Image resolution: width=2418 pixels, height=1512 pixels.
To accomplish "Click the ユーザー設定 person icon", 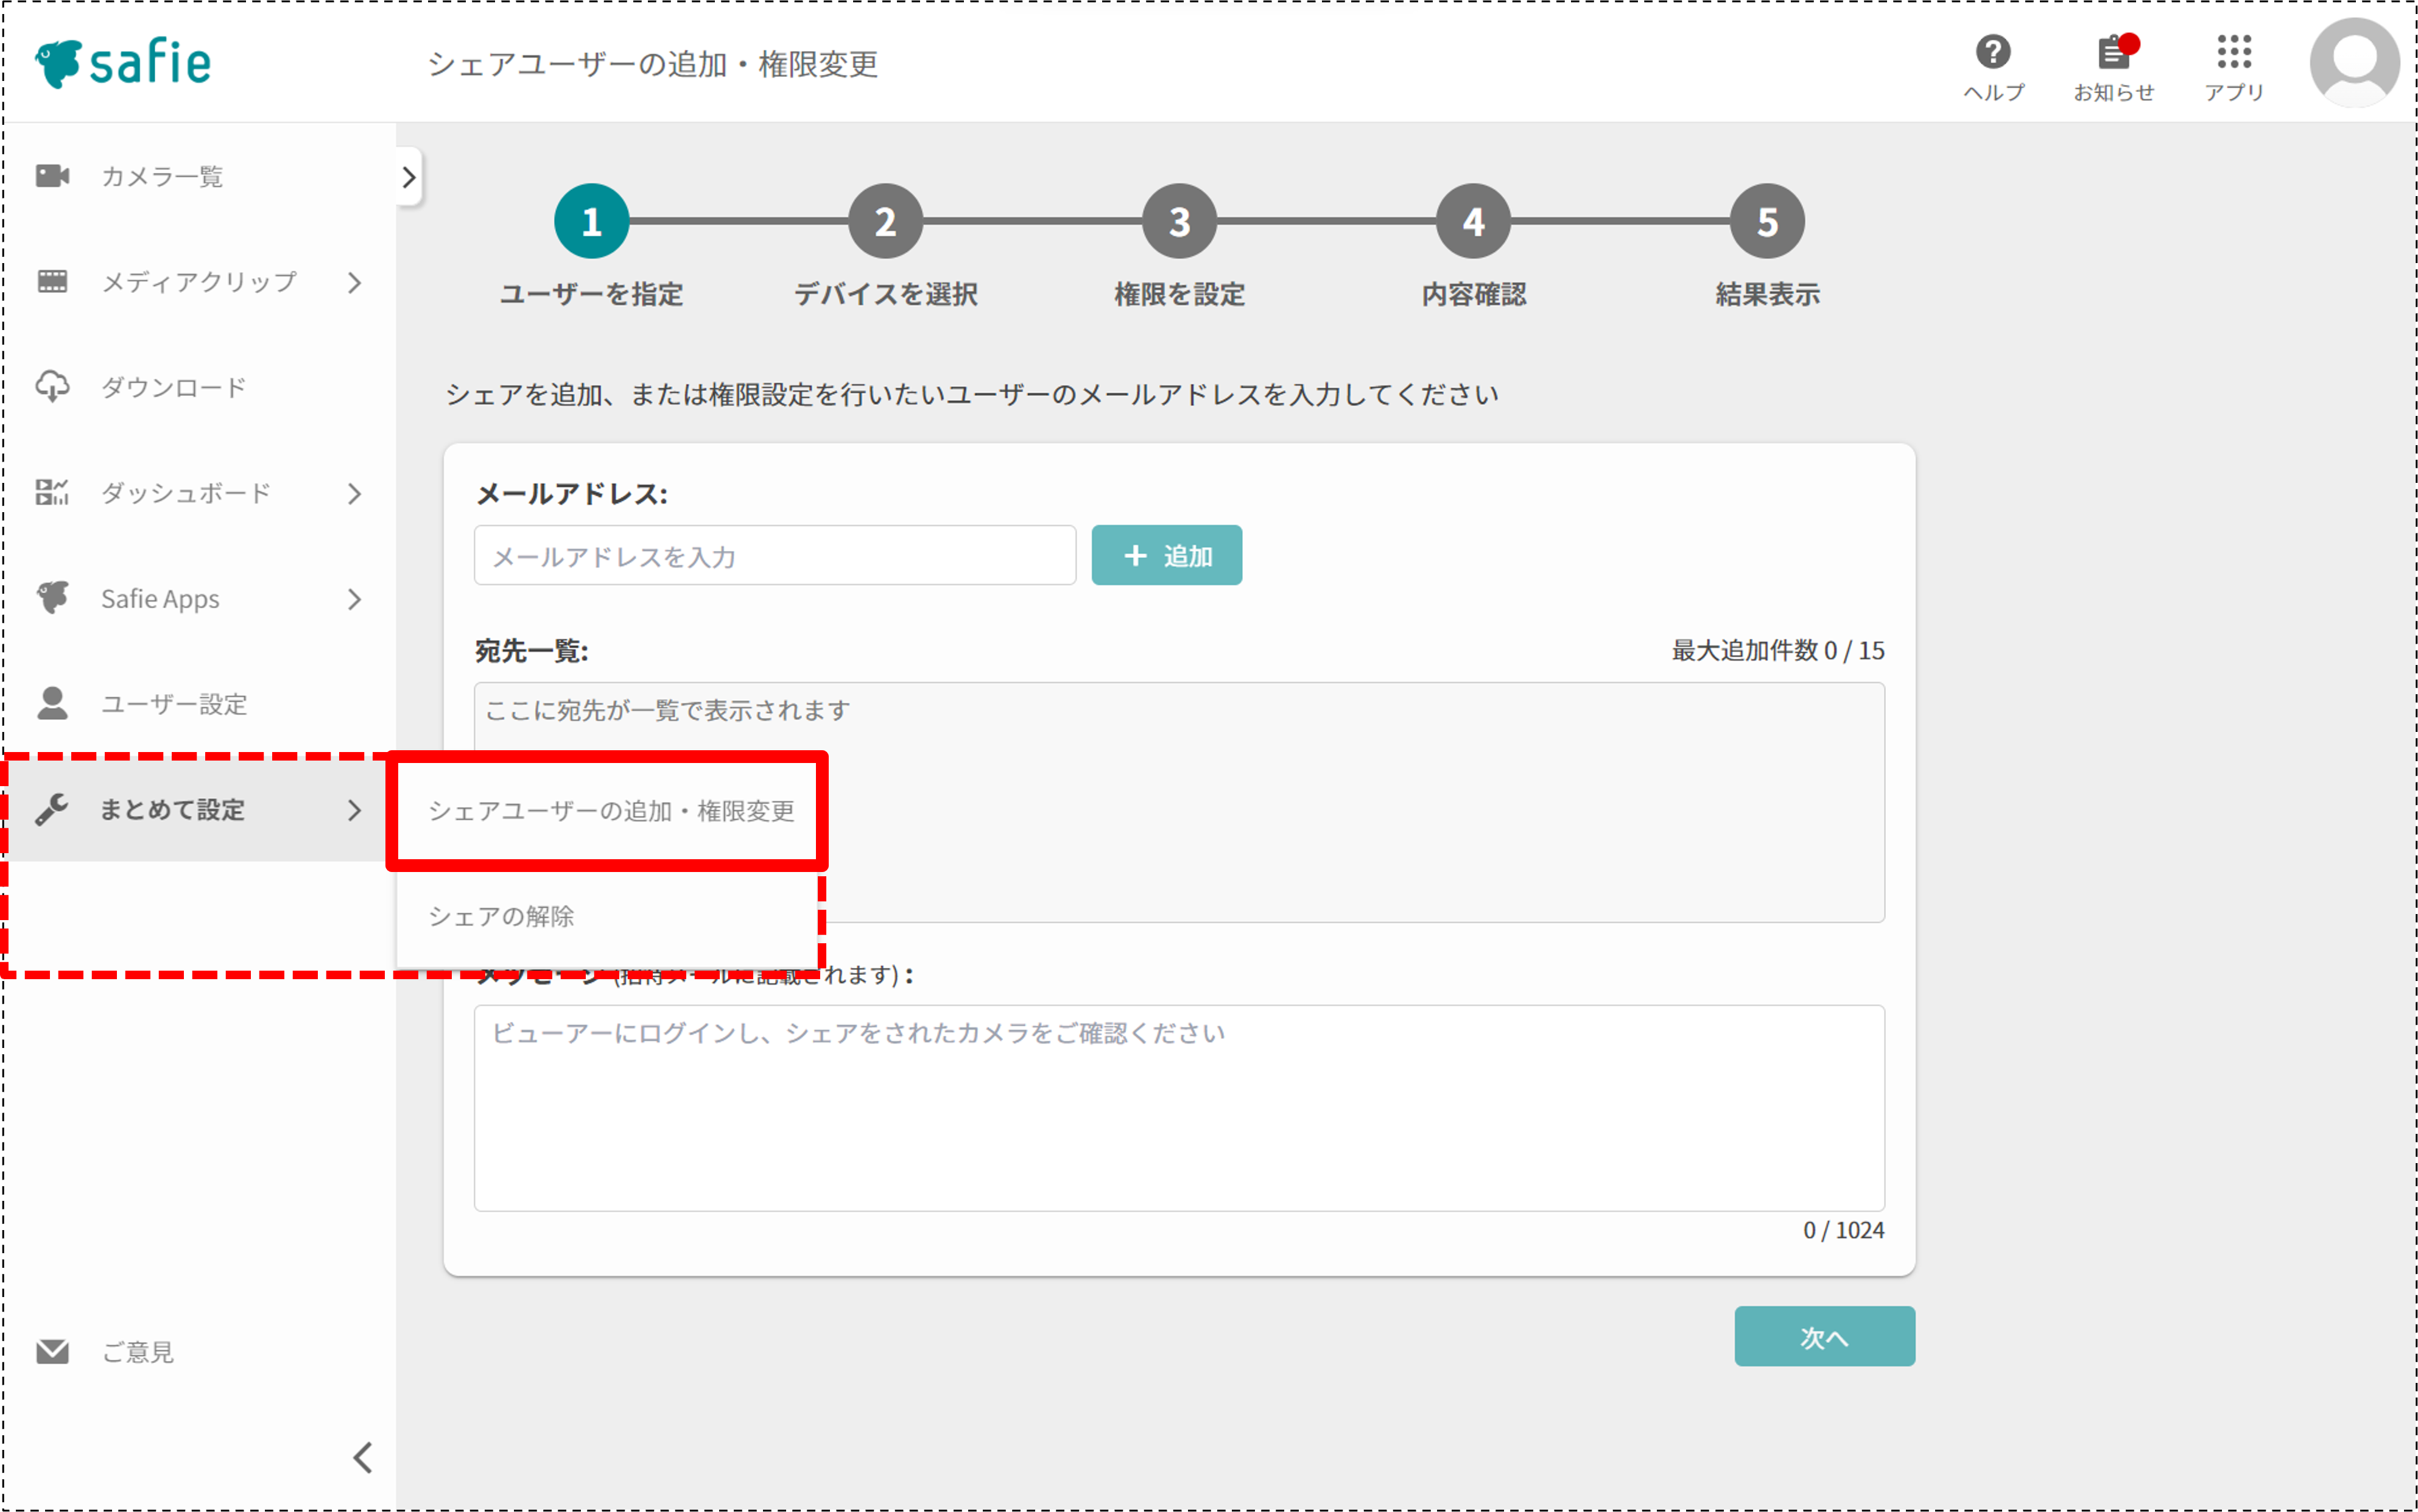I will tap(52, 704).
